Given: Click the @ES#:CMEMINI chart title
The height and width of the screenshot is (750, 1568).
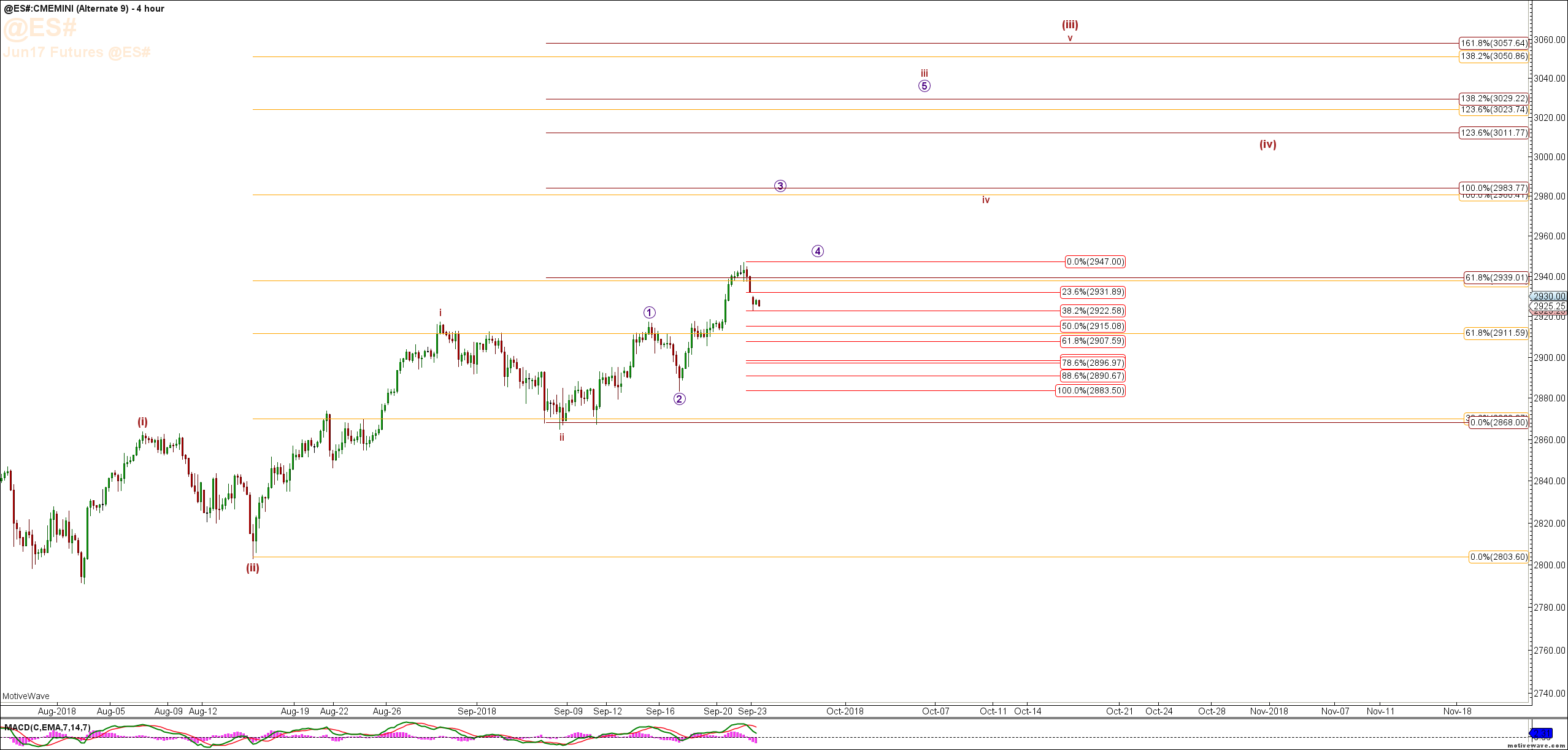Looking at the screenshot, I should coord(83,8).
